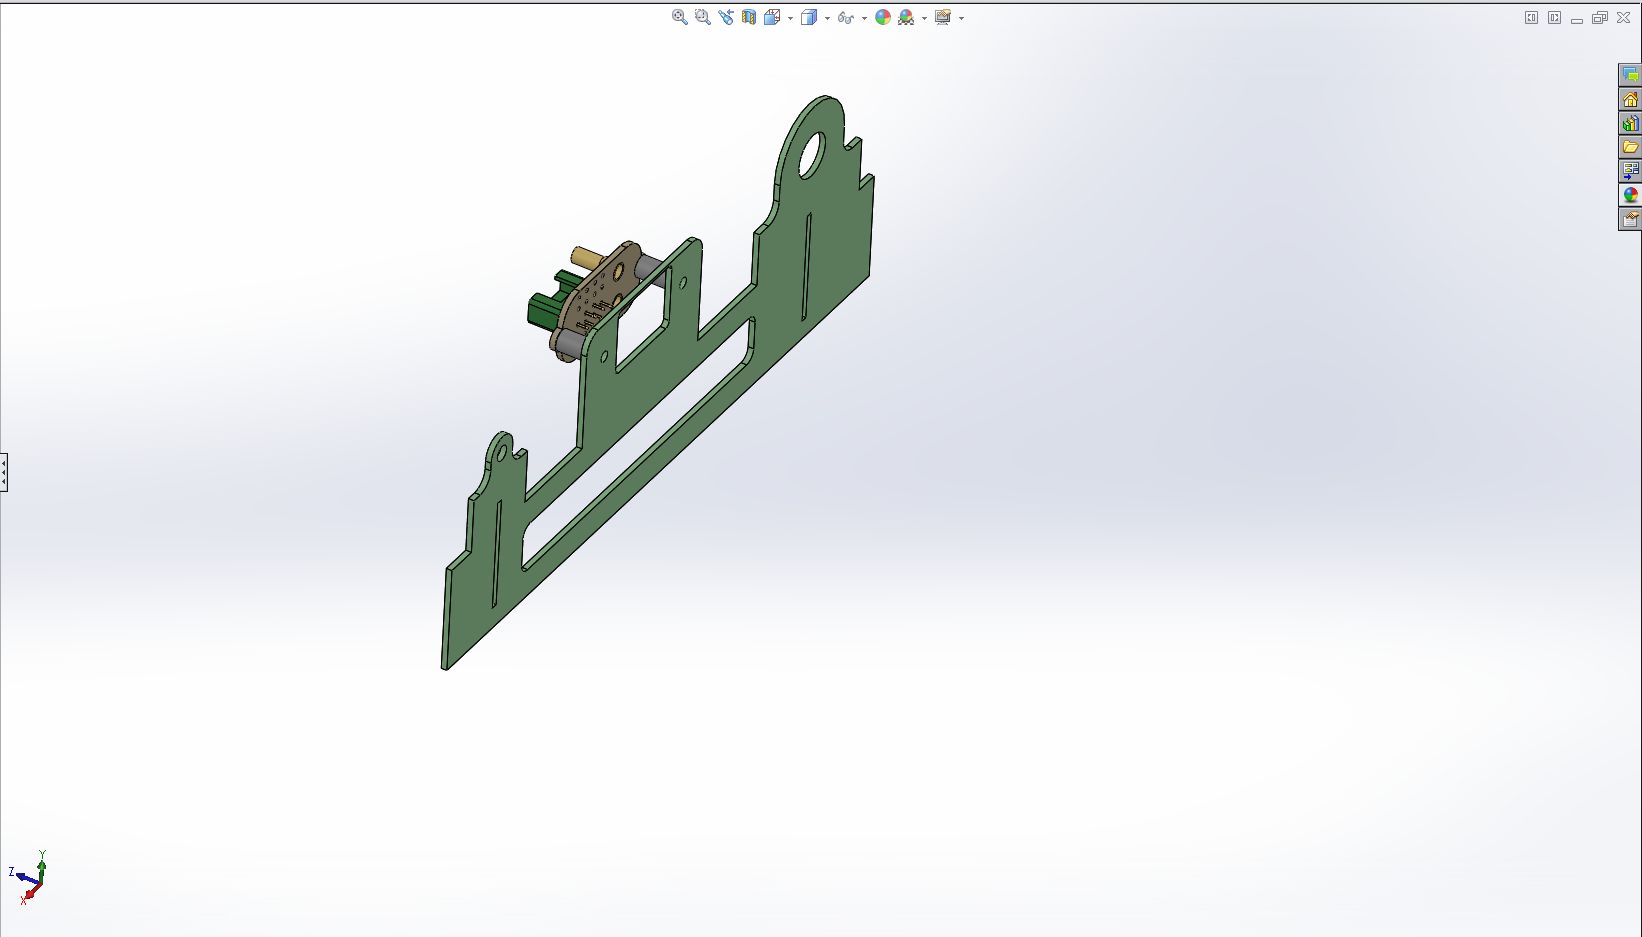Click the View Orientation cube icon
This screenshot has height=937, width=1642.
point(771,17)
